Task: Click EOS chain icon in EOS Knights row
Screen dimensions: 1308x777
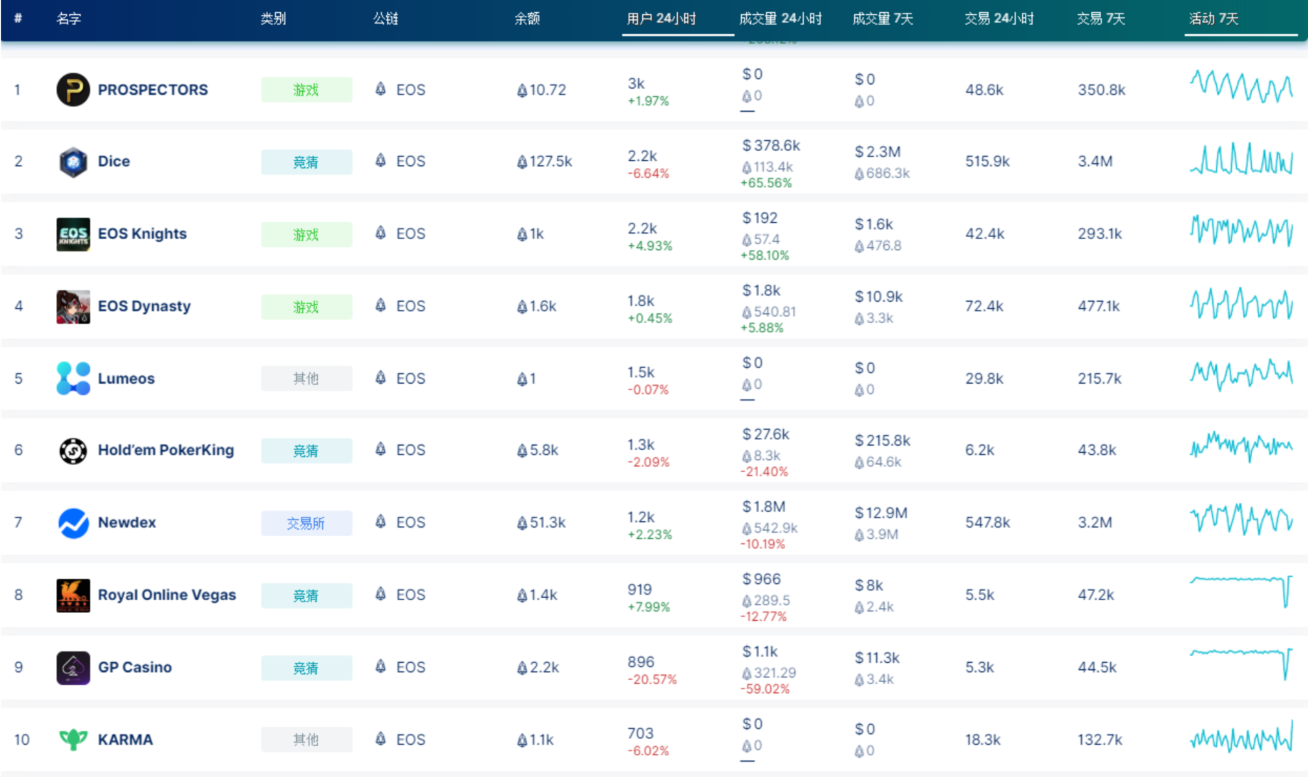Action: pyautogui.click(x=380, y=233)
